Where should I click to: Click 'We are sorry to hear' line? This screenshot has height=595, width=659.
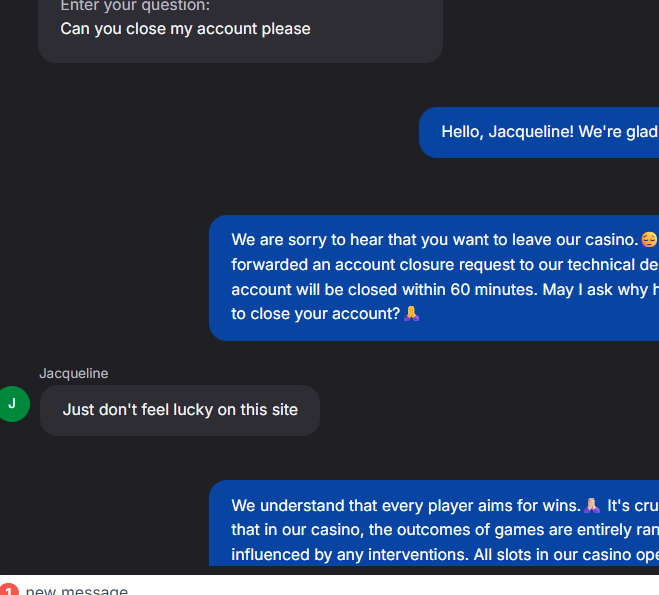pos(435,240)
